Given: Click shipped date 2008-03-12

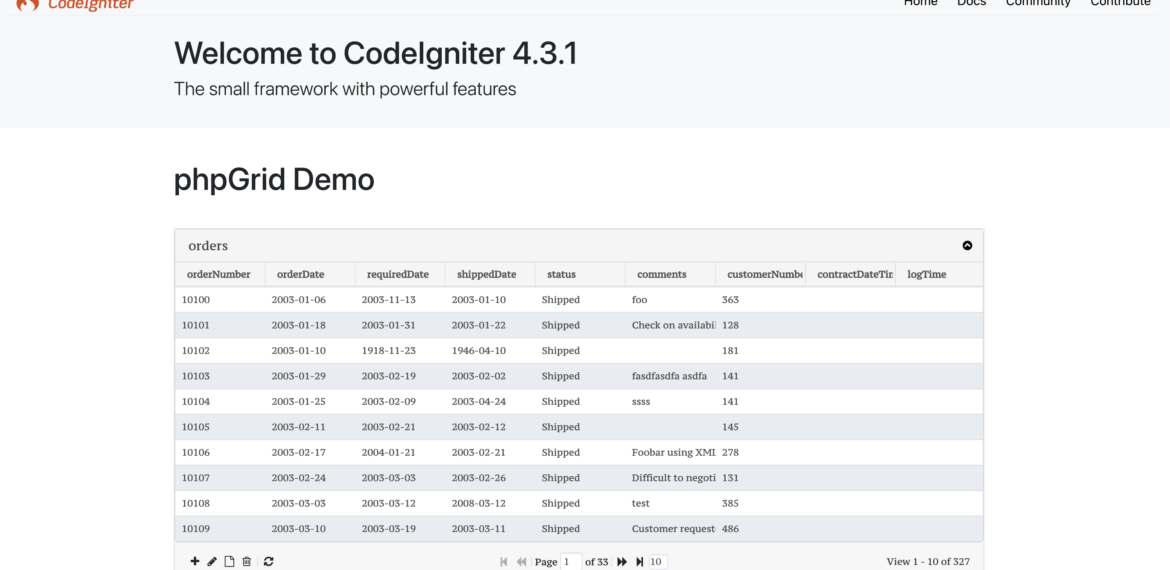Looking at the screenshot, I should [x=478, y=503].
